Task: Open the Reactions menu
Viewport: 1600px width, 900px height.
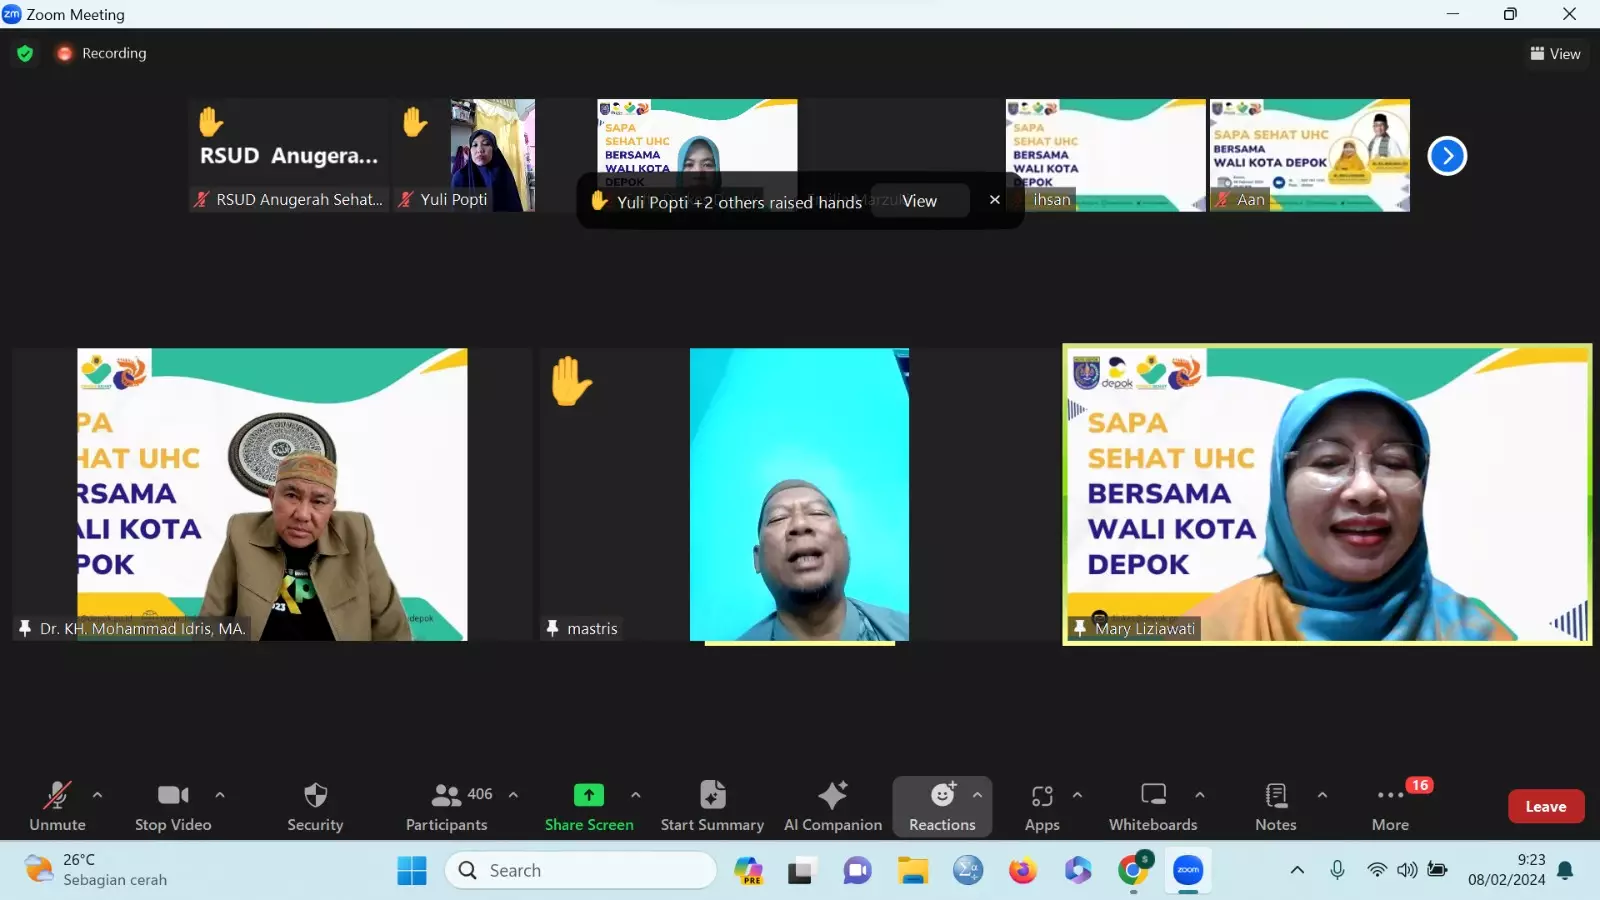Action: coord(942,806)
